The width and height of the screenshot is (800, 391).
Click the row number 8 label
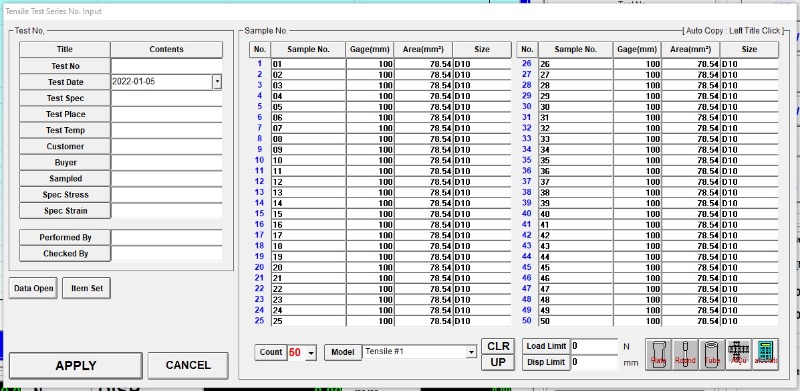pos(260,138)
